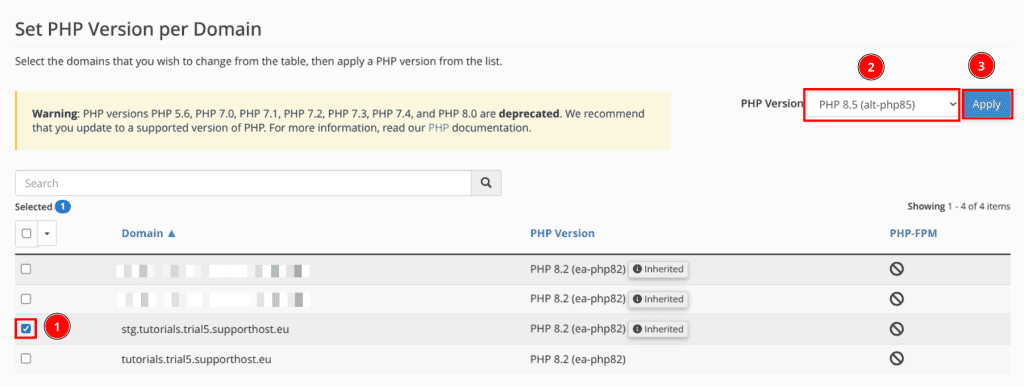Click the Inherited info badge for stg.tutorials.trial5.supporthost.eu
1024x387 pixels.
tap(658, 329)
